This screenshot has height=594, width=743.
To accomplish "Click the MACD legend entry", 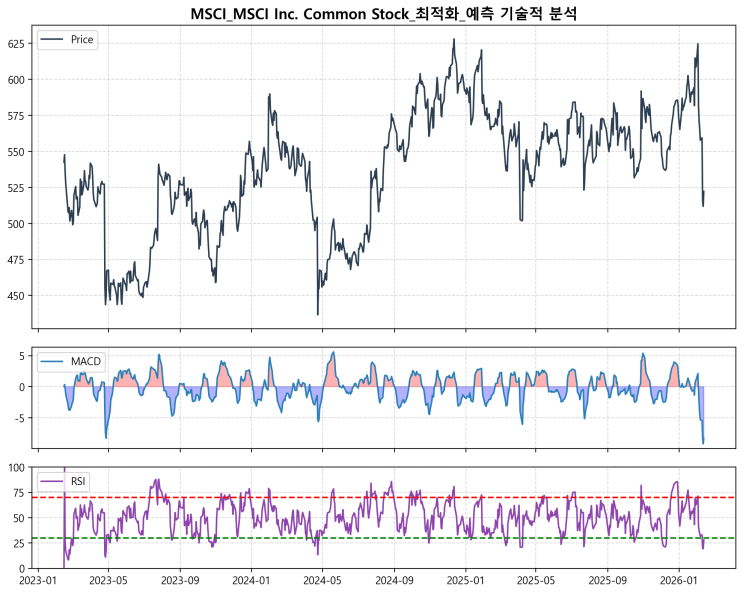I will [71, 361].
